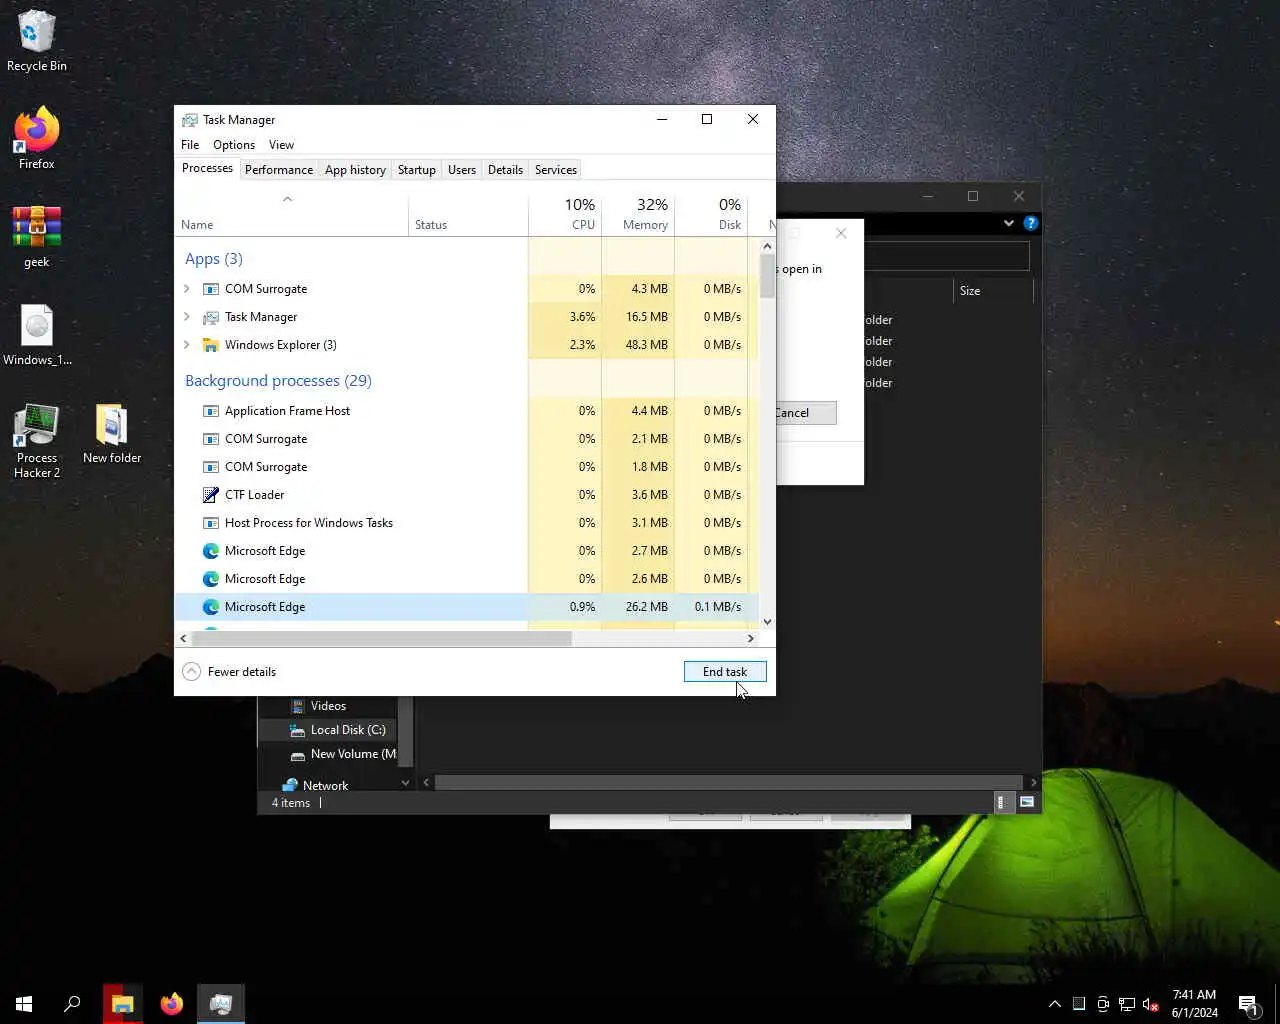Show hidden tray icons chevron
The image size is (1280, 1024).
click(1055, 1004)
